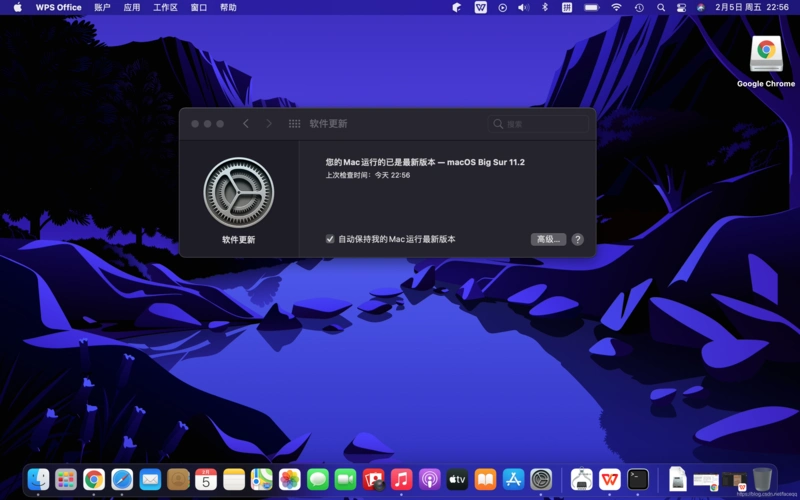Open the Apple menu logo

coord(18,7)
